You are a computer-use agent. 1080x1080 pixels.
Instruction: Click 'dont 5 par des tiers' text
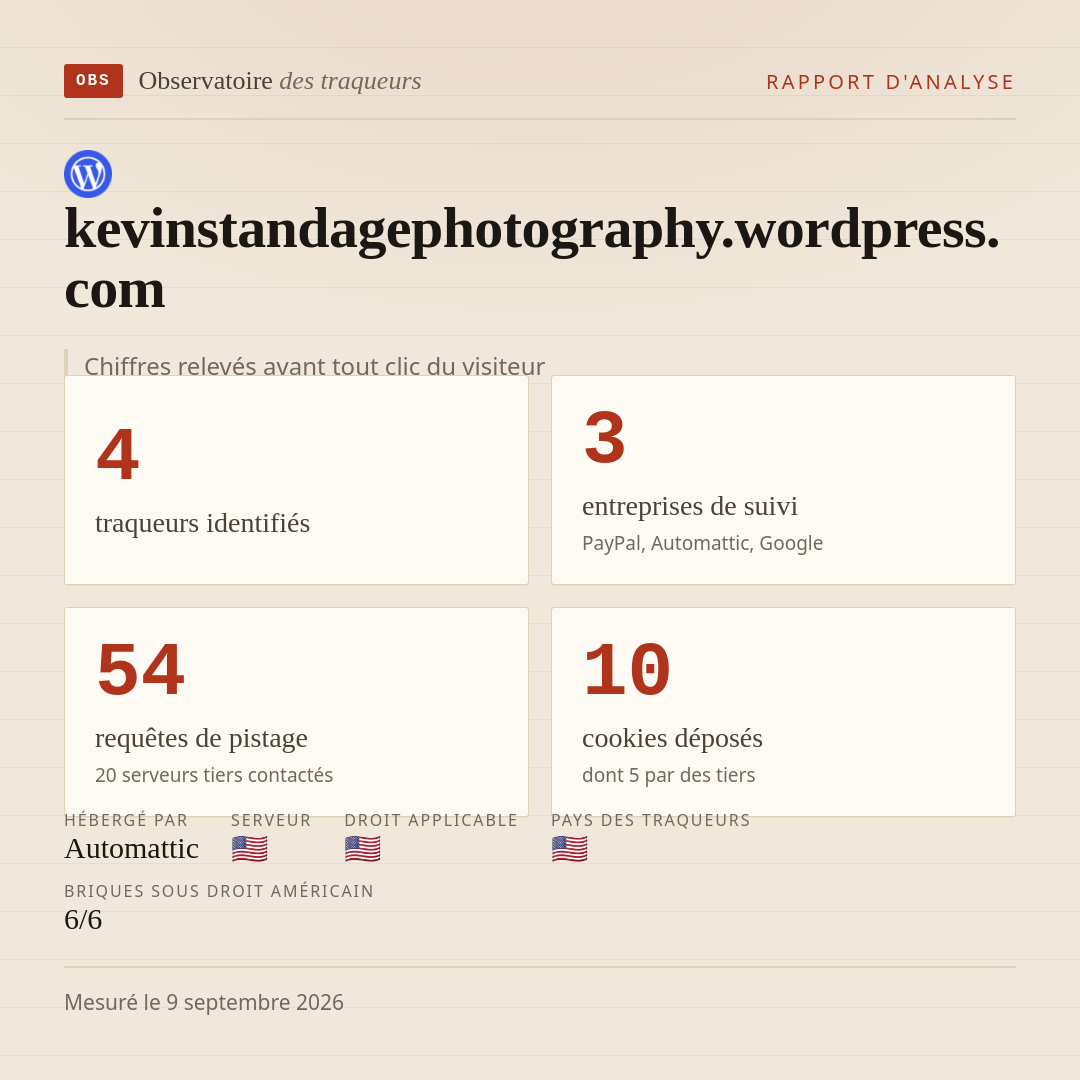[x=669, y=776]
